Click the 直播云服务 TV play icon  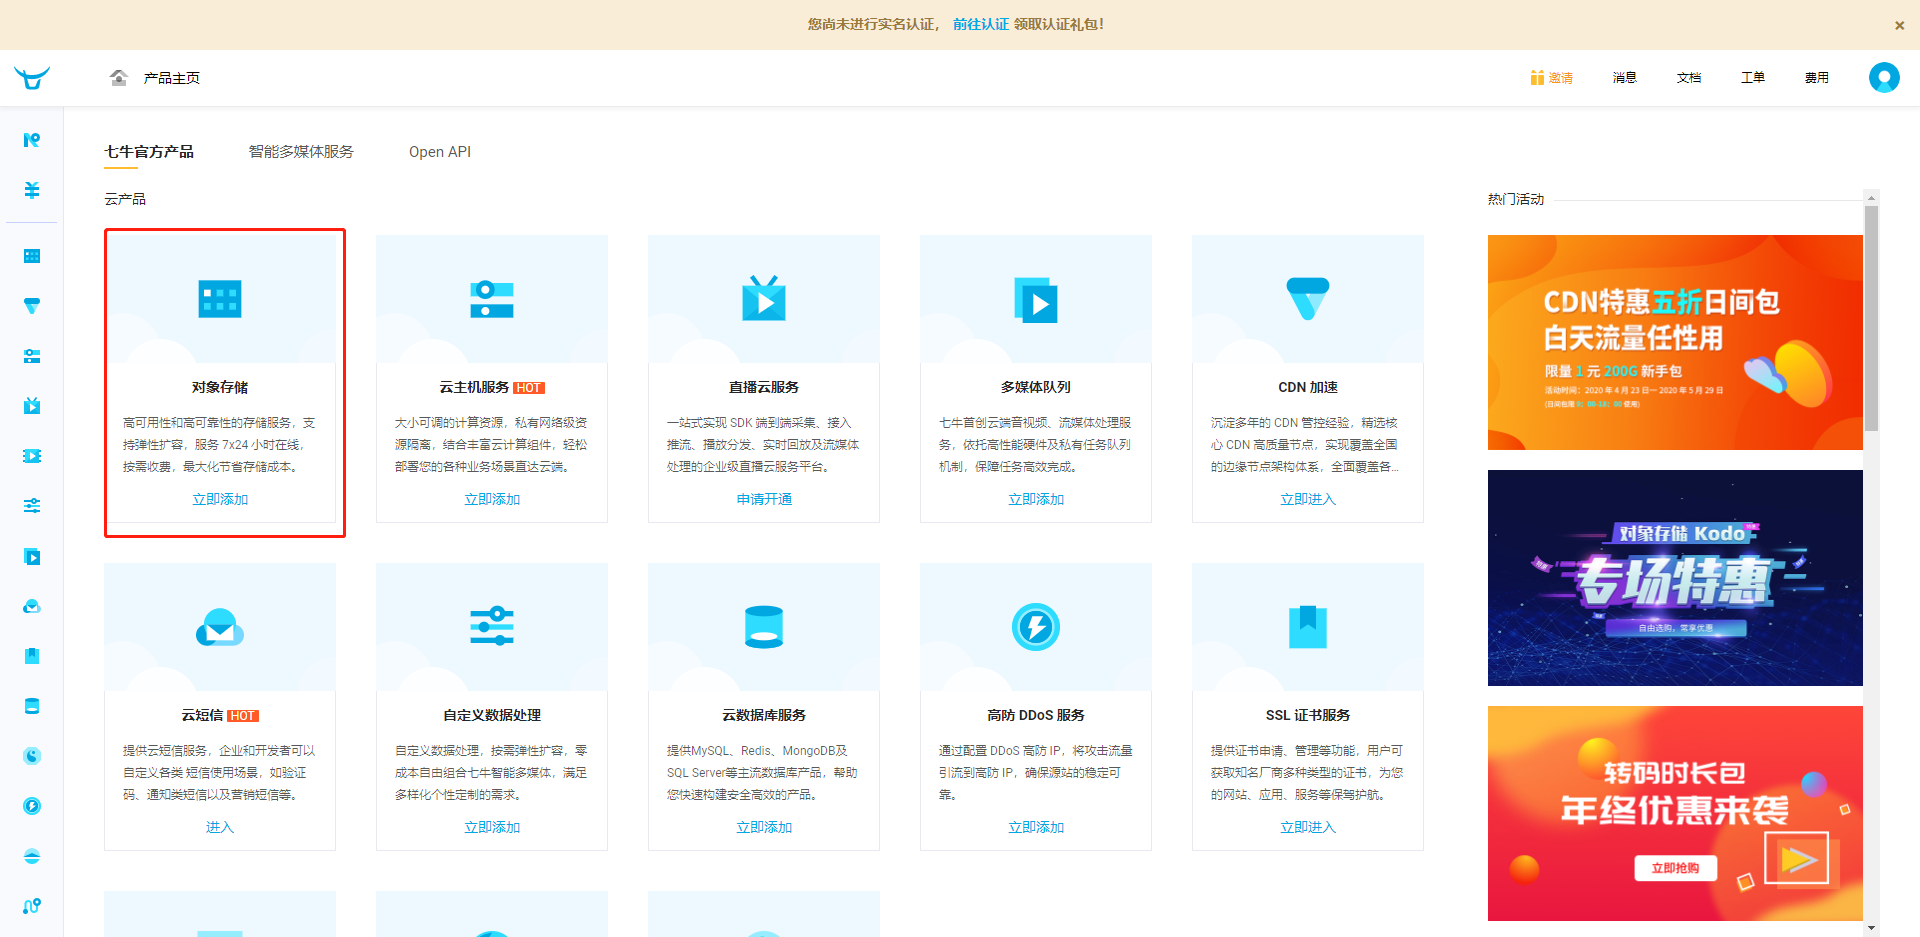[764, 299]
